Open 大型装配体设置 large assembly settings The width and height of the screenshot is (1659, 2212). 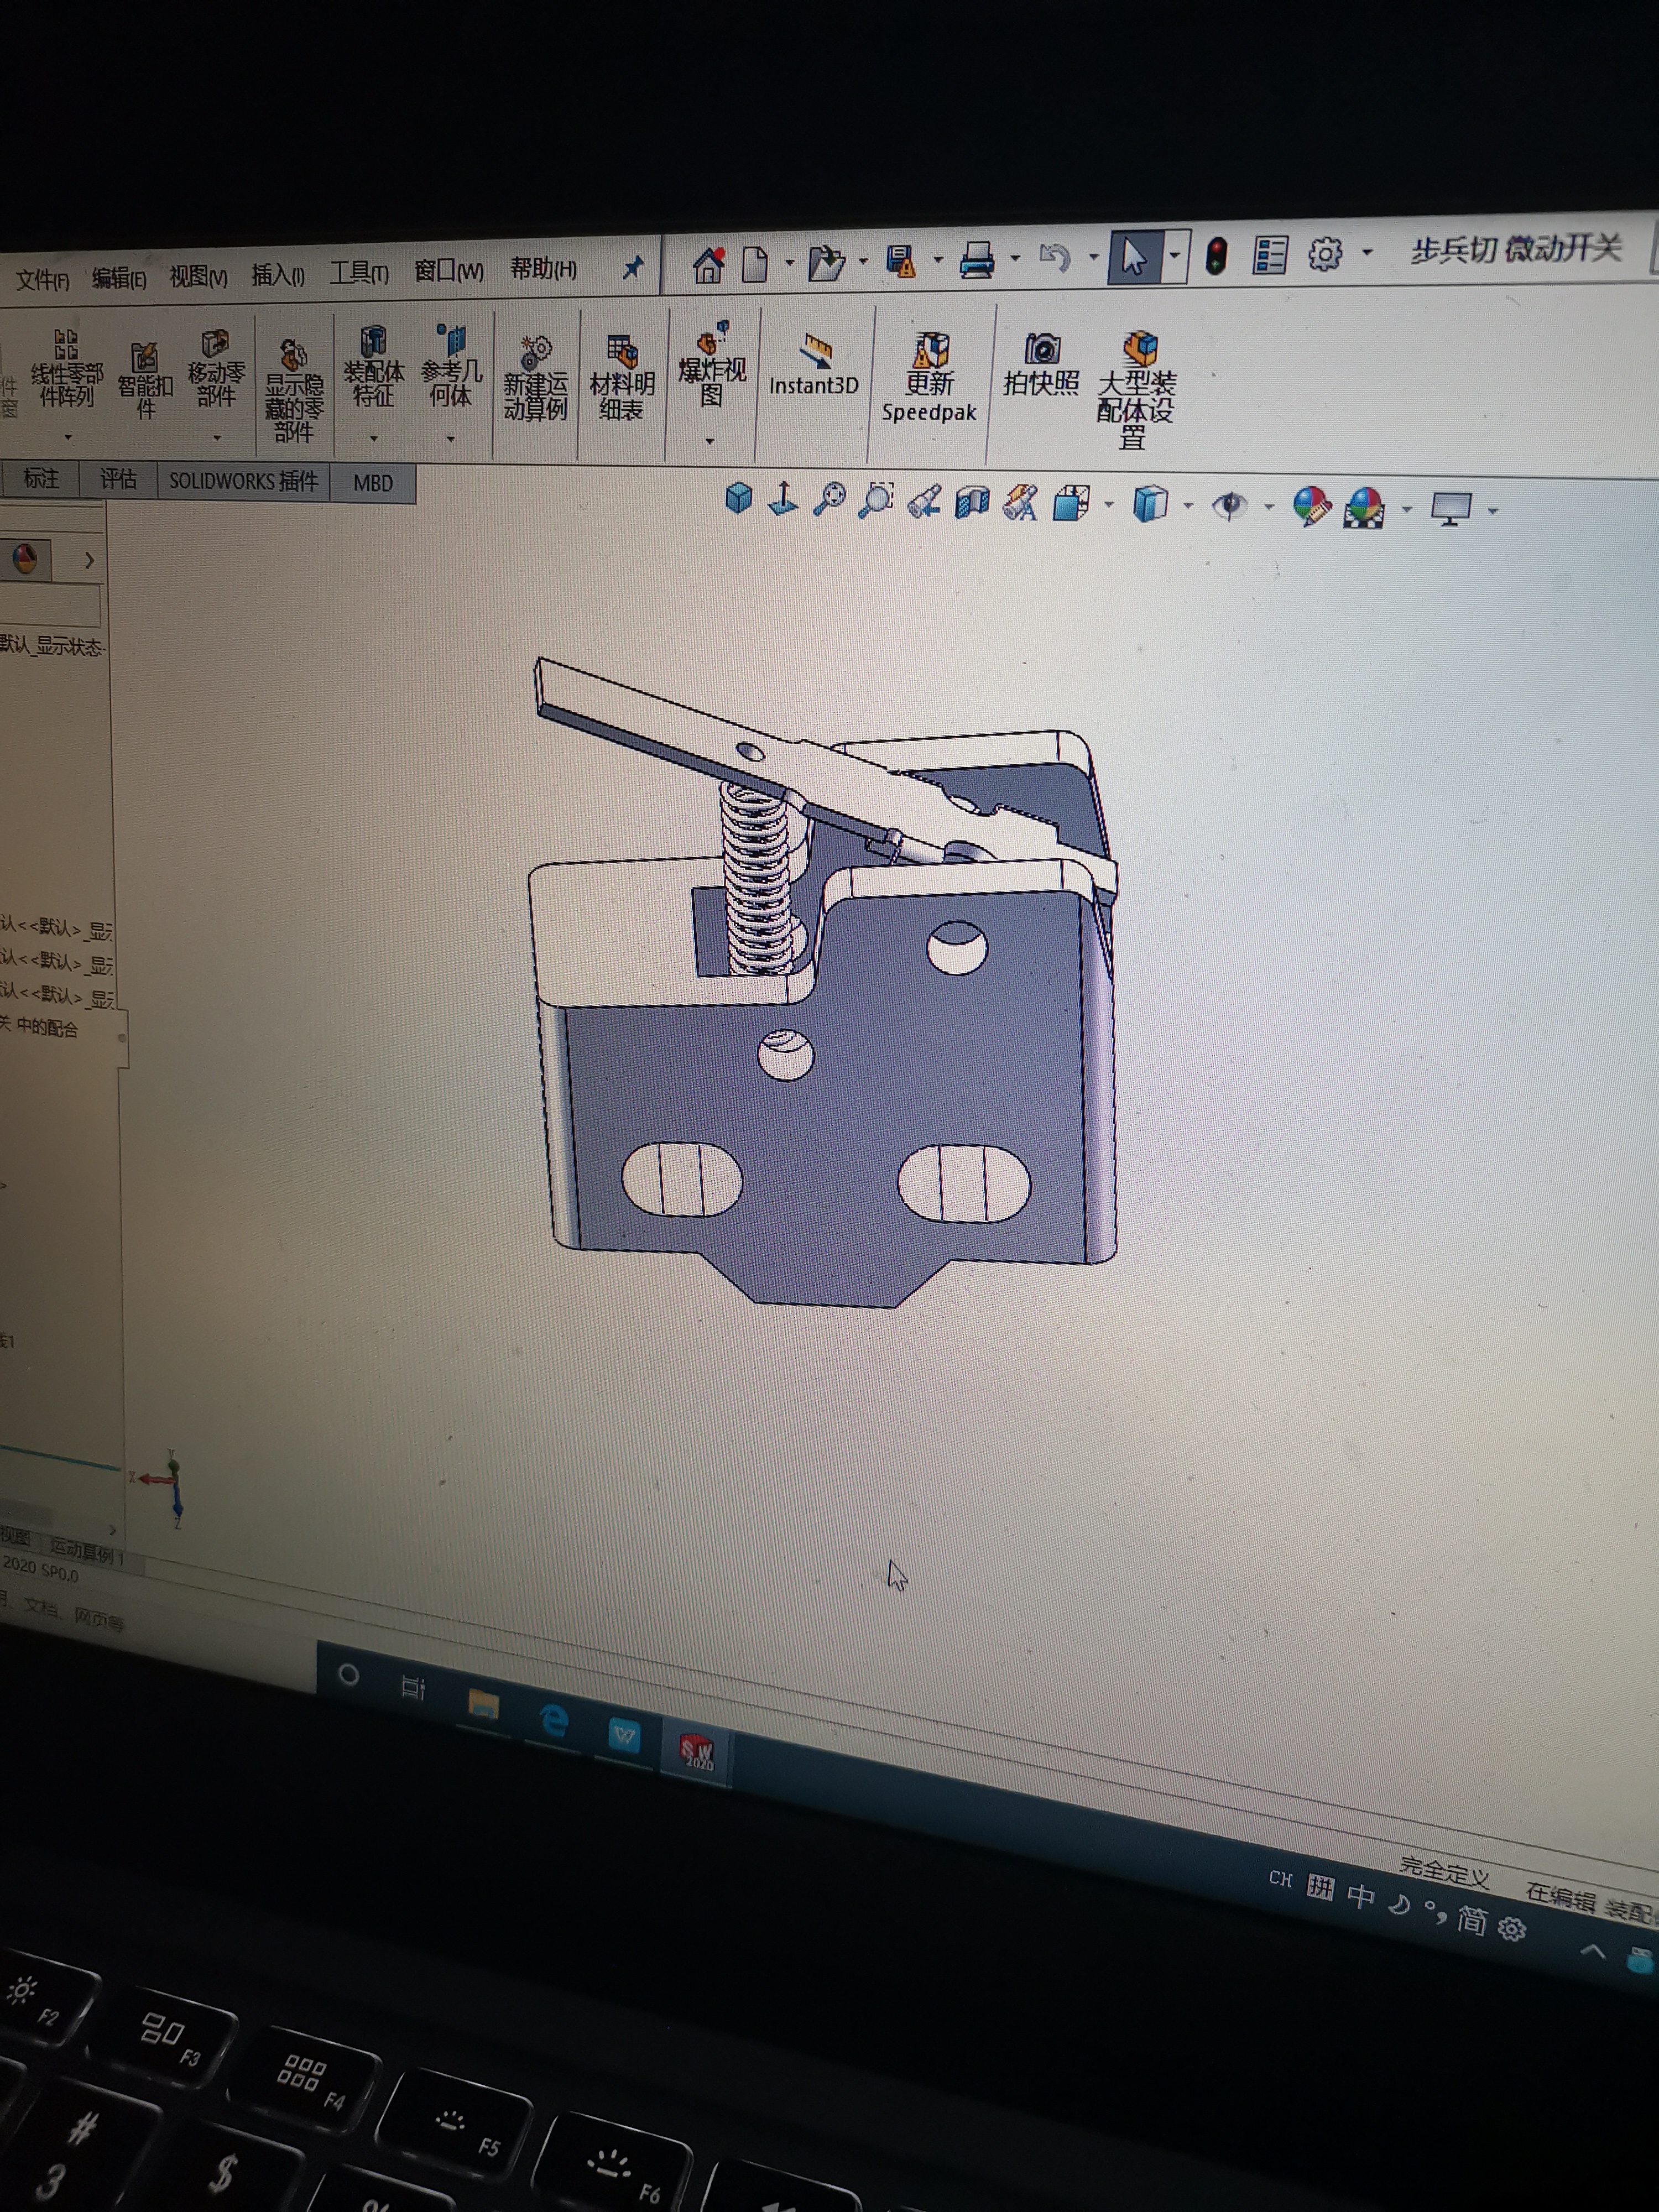coord(1136,390)
